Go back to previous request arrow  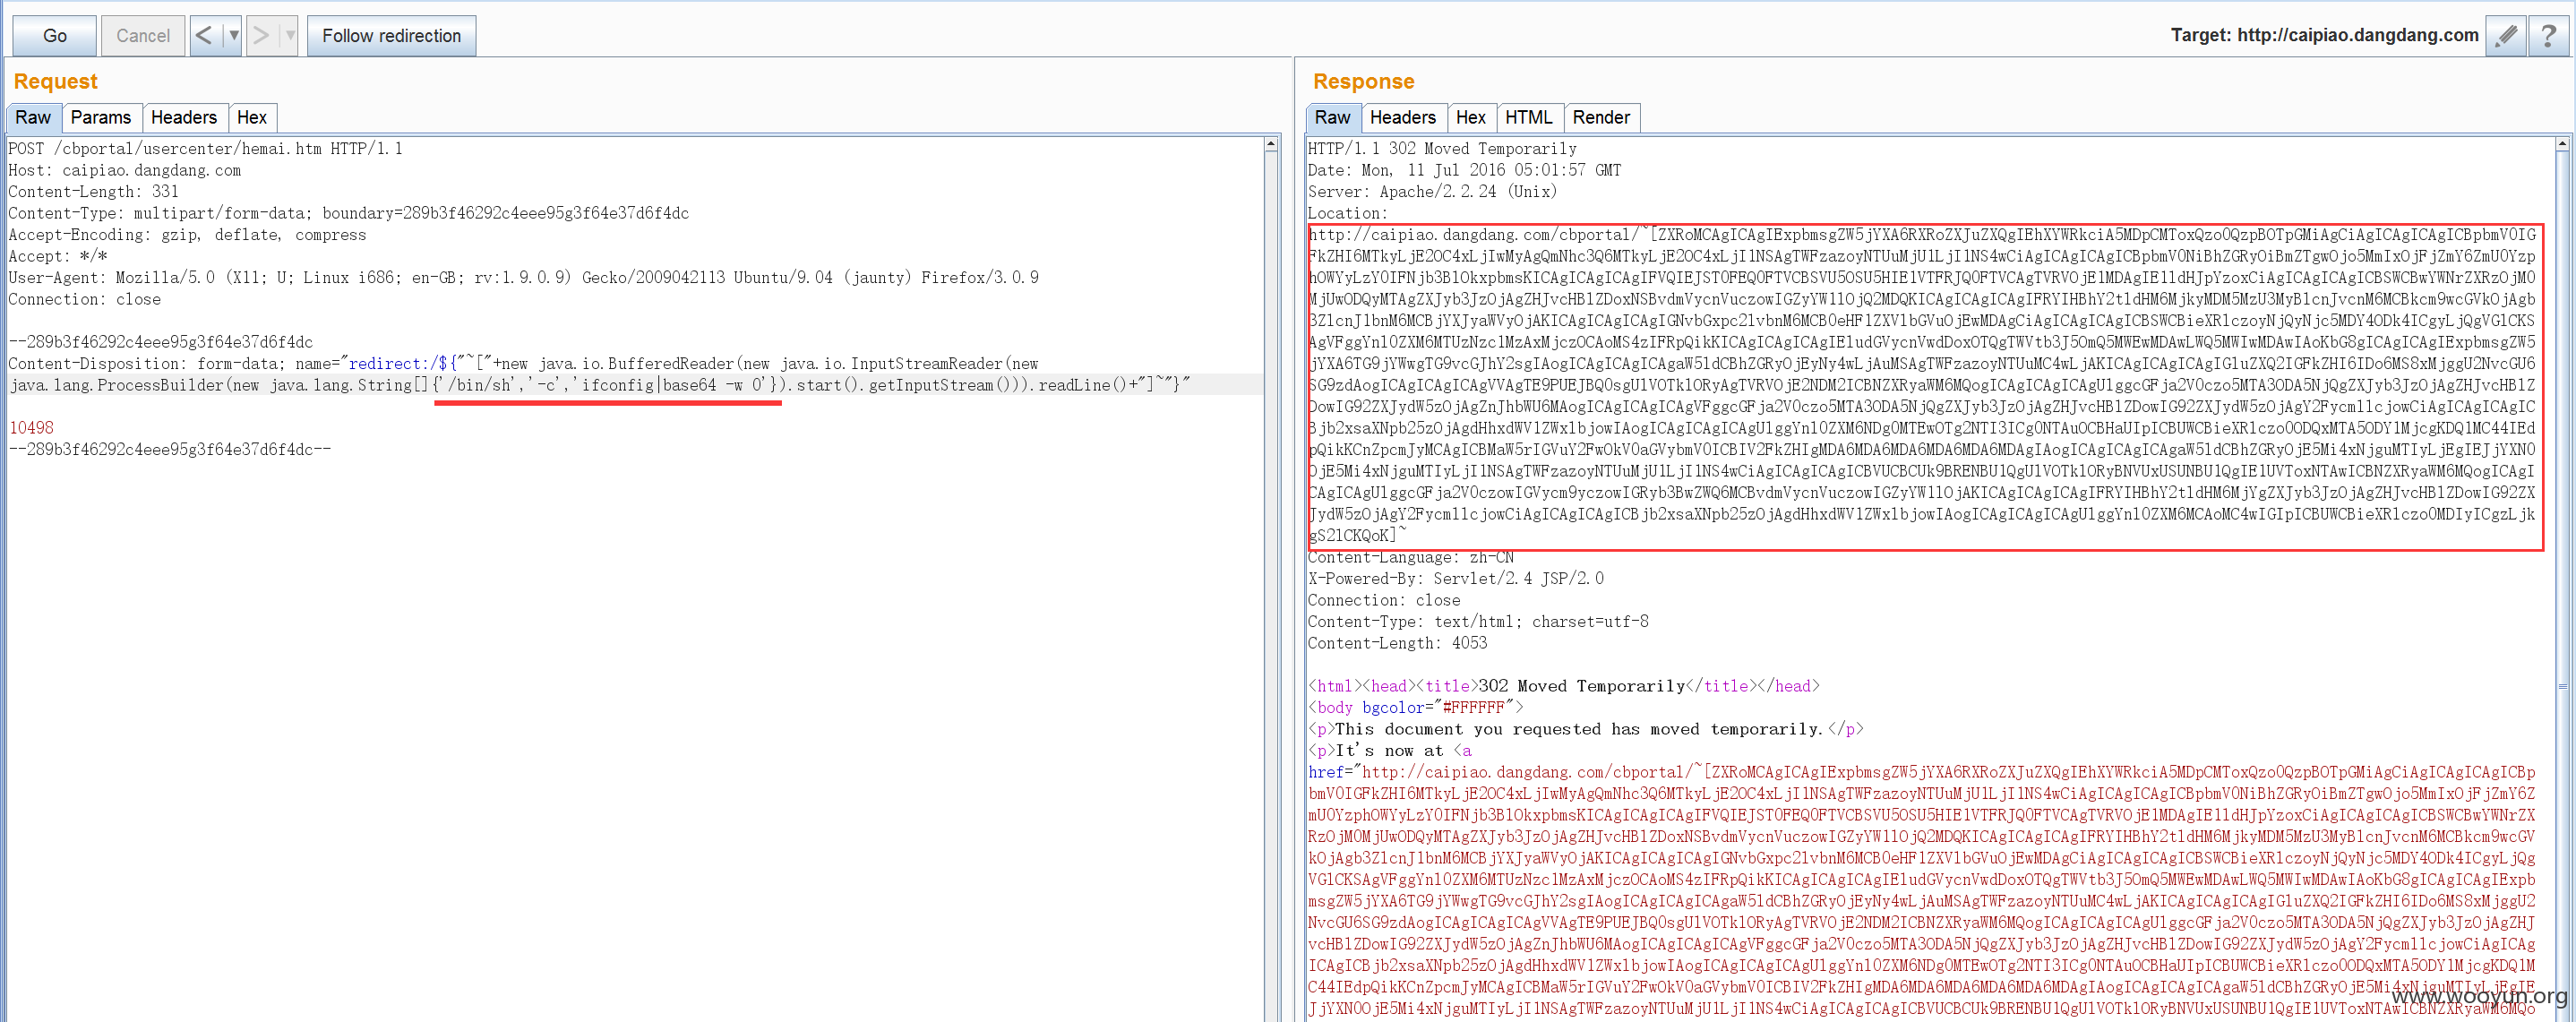pyautogui.click(x=203, y=36)
